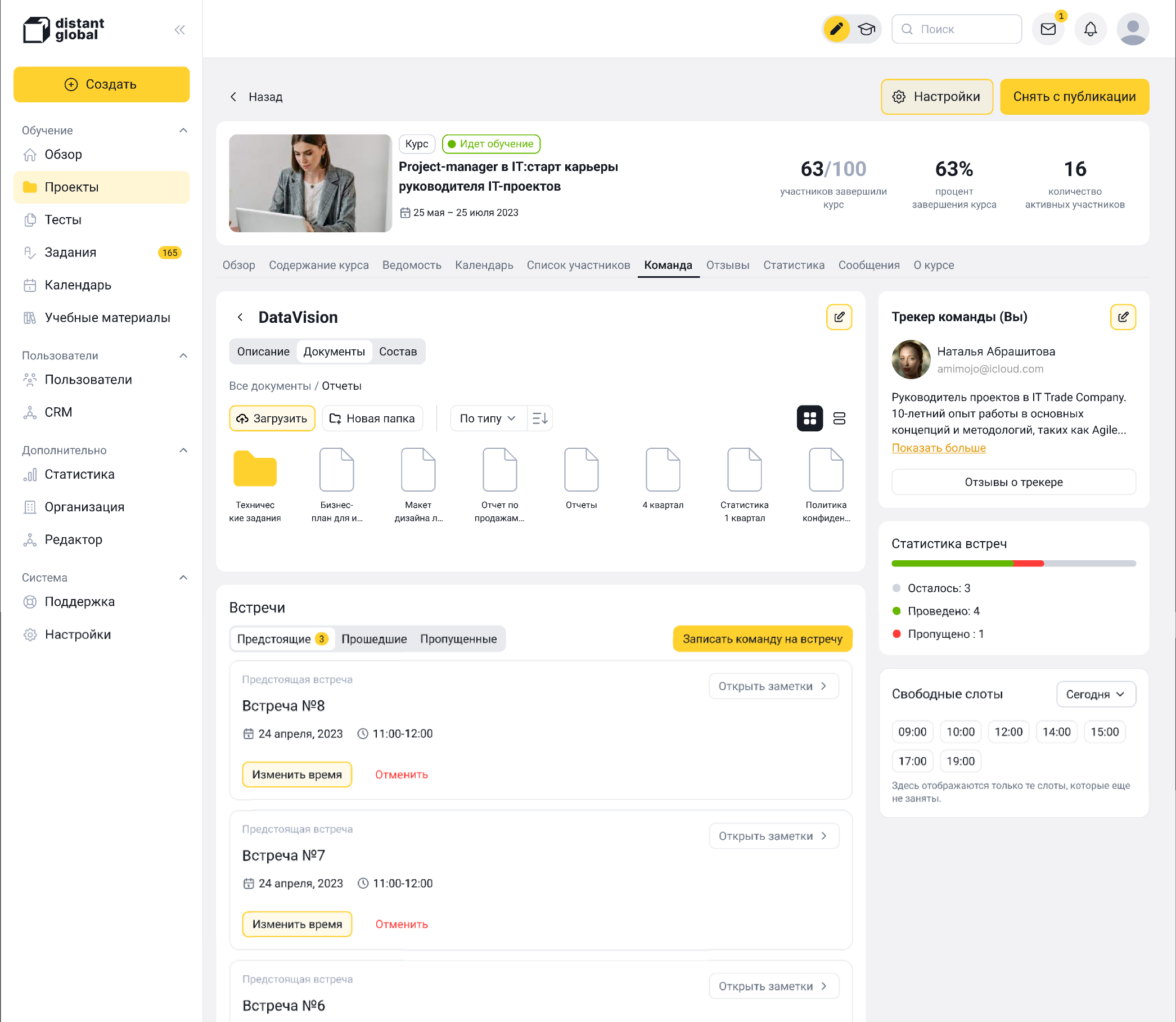Viewport: 1176px width, 1022px height.
Task: Click the Поиск search field
Action: 956,29
